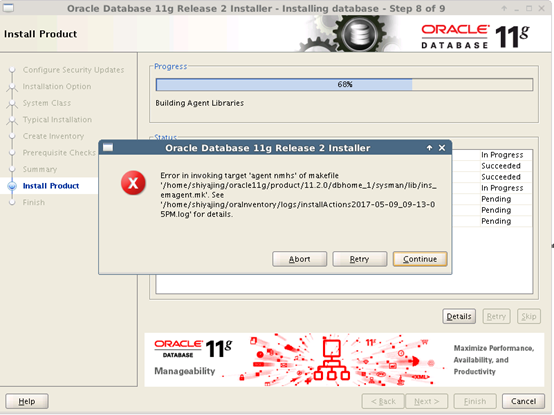Image resolution: width=554 pixels, height=415 pixels.
Task: Click Continue in the error dialog
Action: point(420,259)
